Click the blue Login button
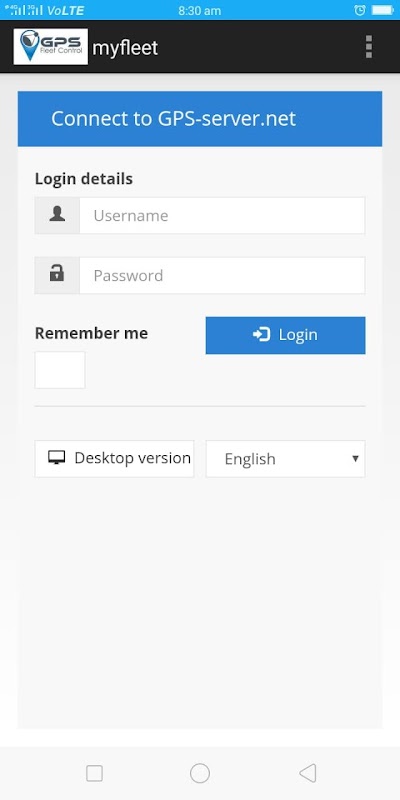The height and width of the screenshot is (800, 400). [285, 335]
